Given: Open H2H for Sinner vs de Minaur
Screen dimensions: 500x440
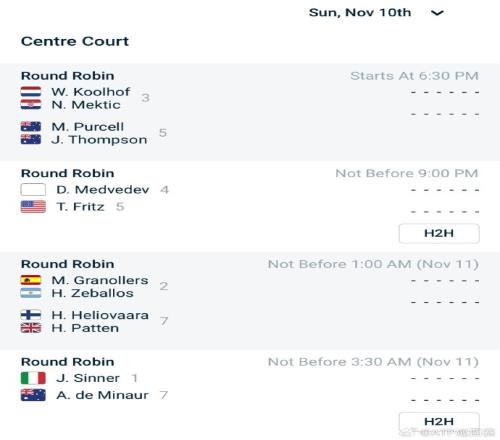Looking at the screenshot, I should 439,421.
